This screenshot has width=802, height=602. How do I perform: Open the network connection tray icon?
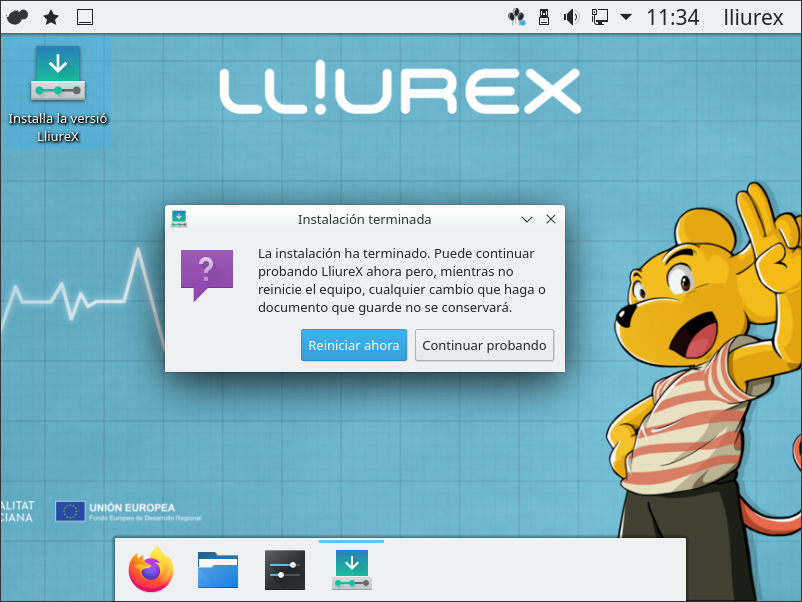tap(600, 17)
